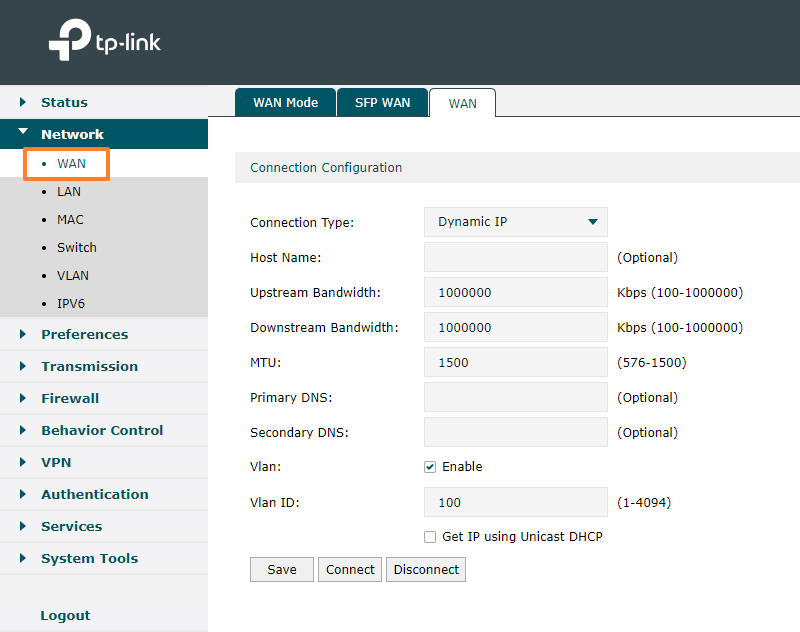The image size is (800, 632).
Task: Click the Disconnect button
Action: [x=425, y=569]
